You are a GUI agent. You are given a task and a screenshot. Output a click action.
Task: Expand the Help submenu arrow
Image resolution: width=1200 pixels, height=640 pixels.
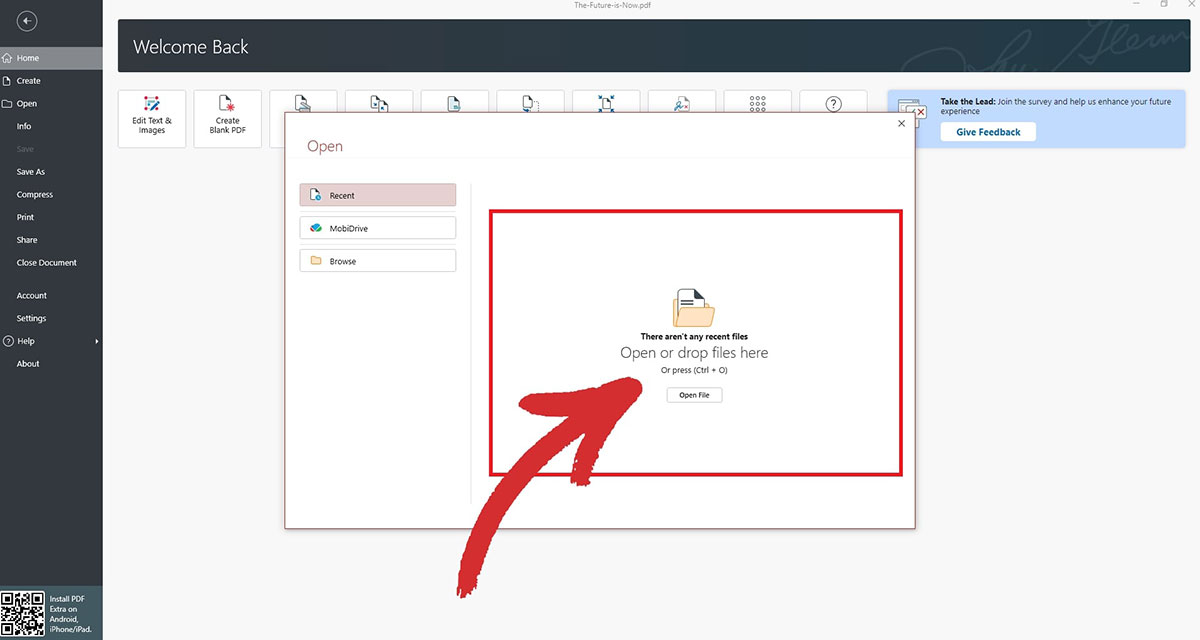(x=97, y=340)
